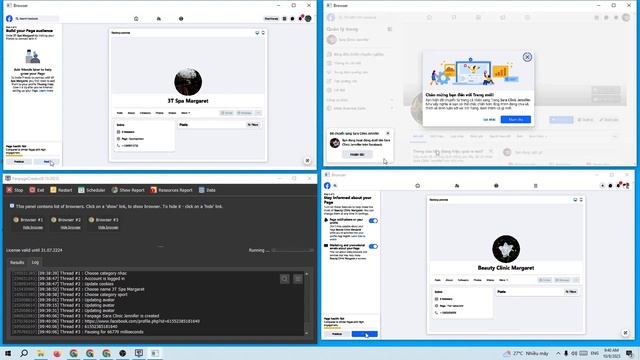Open Home icon in 3T Spa Margaret browser
This screenshot has width=640, height=360.
(x=136, y=18)
